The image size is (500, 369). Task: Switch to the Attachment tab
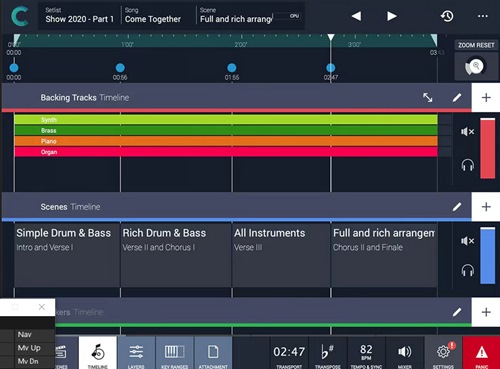click(x=213, y=353)
